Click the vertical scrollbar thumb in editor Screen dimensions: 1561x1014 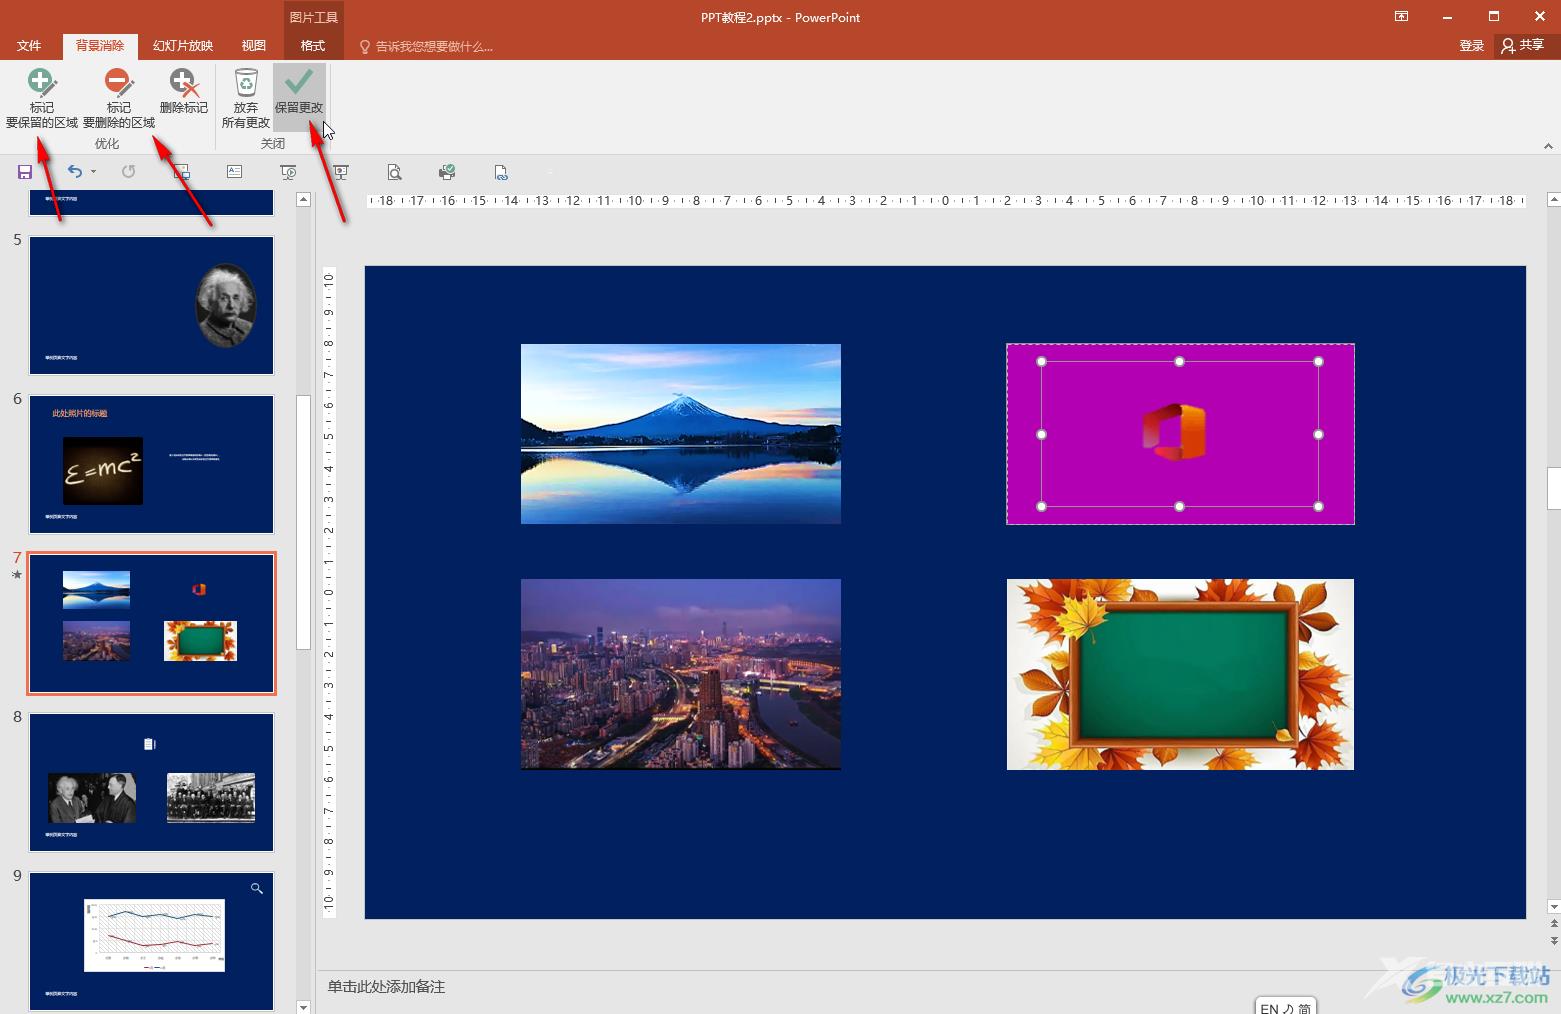pyautogui.click(x=1553, y=488)
